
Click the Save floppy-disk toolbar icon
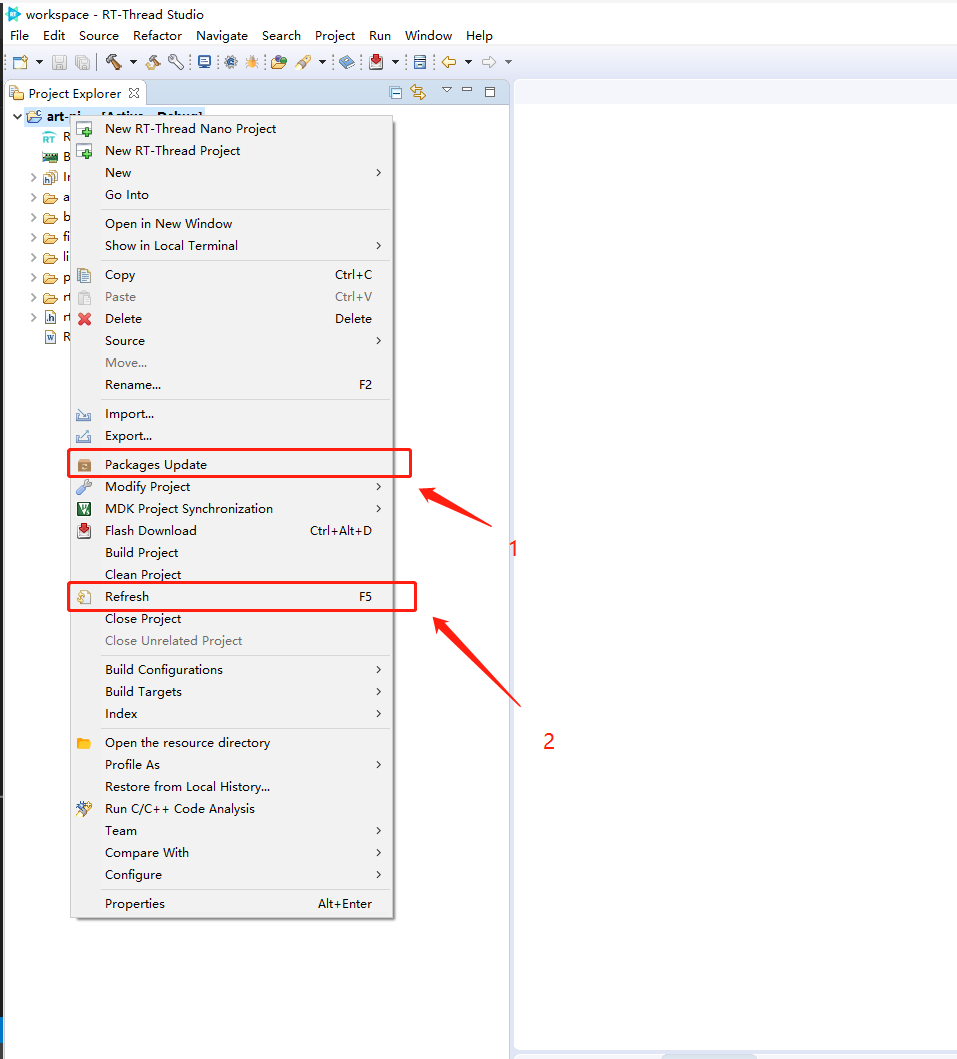click(59, 62)
